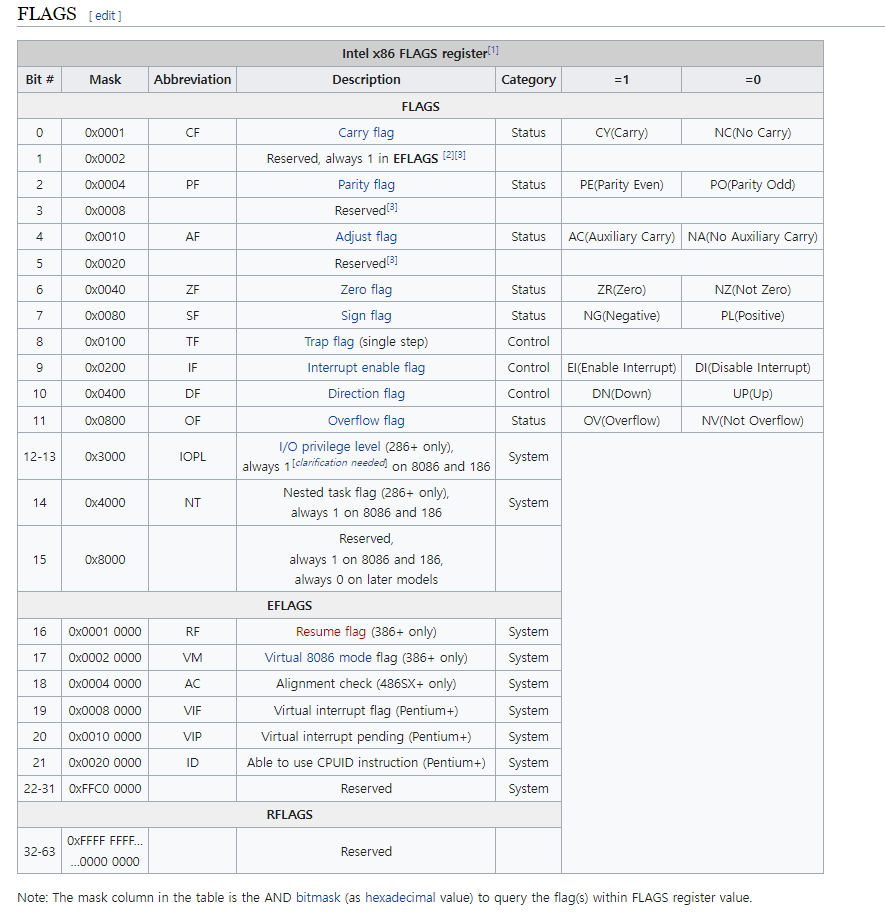Click citation [2] in the EFLAGS reserved row
The image size is (885, 920).
click(448, 155)
